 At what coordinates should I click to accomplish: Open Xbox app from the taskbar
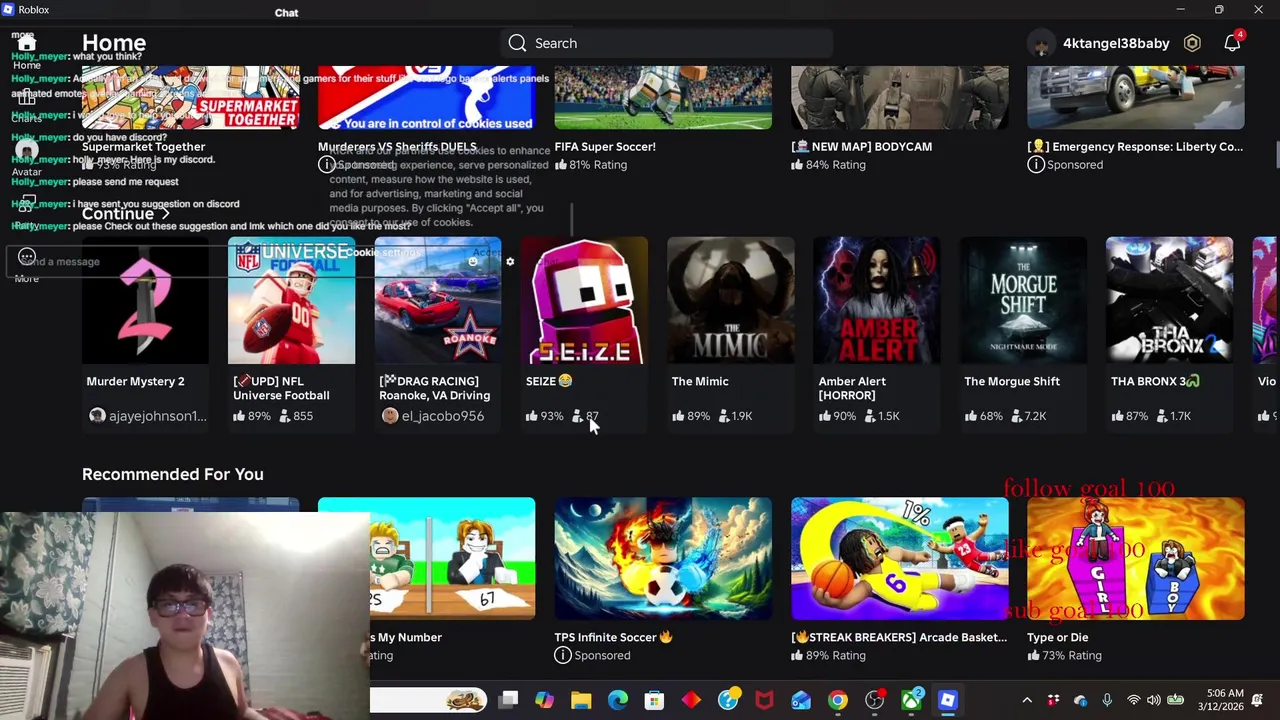pyautogui.click(x=911, y=700)
